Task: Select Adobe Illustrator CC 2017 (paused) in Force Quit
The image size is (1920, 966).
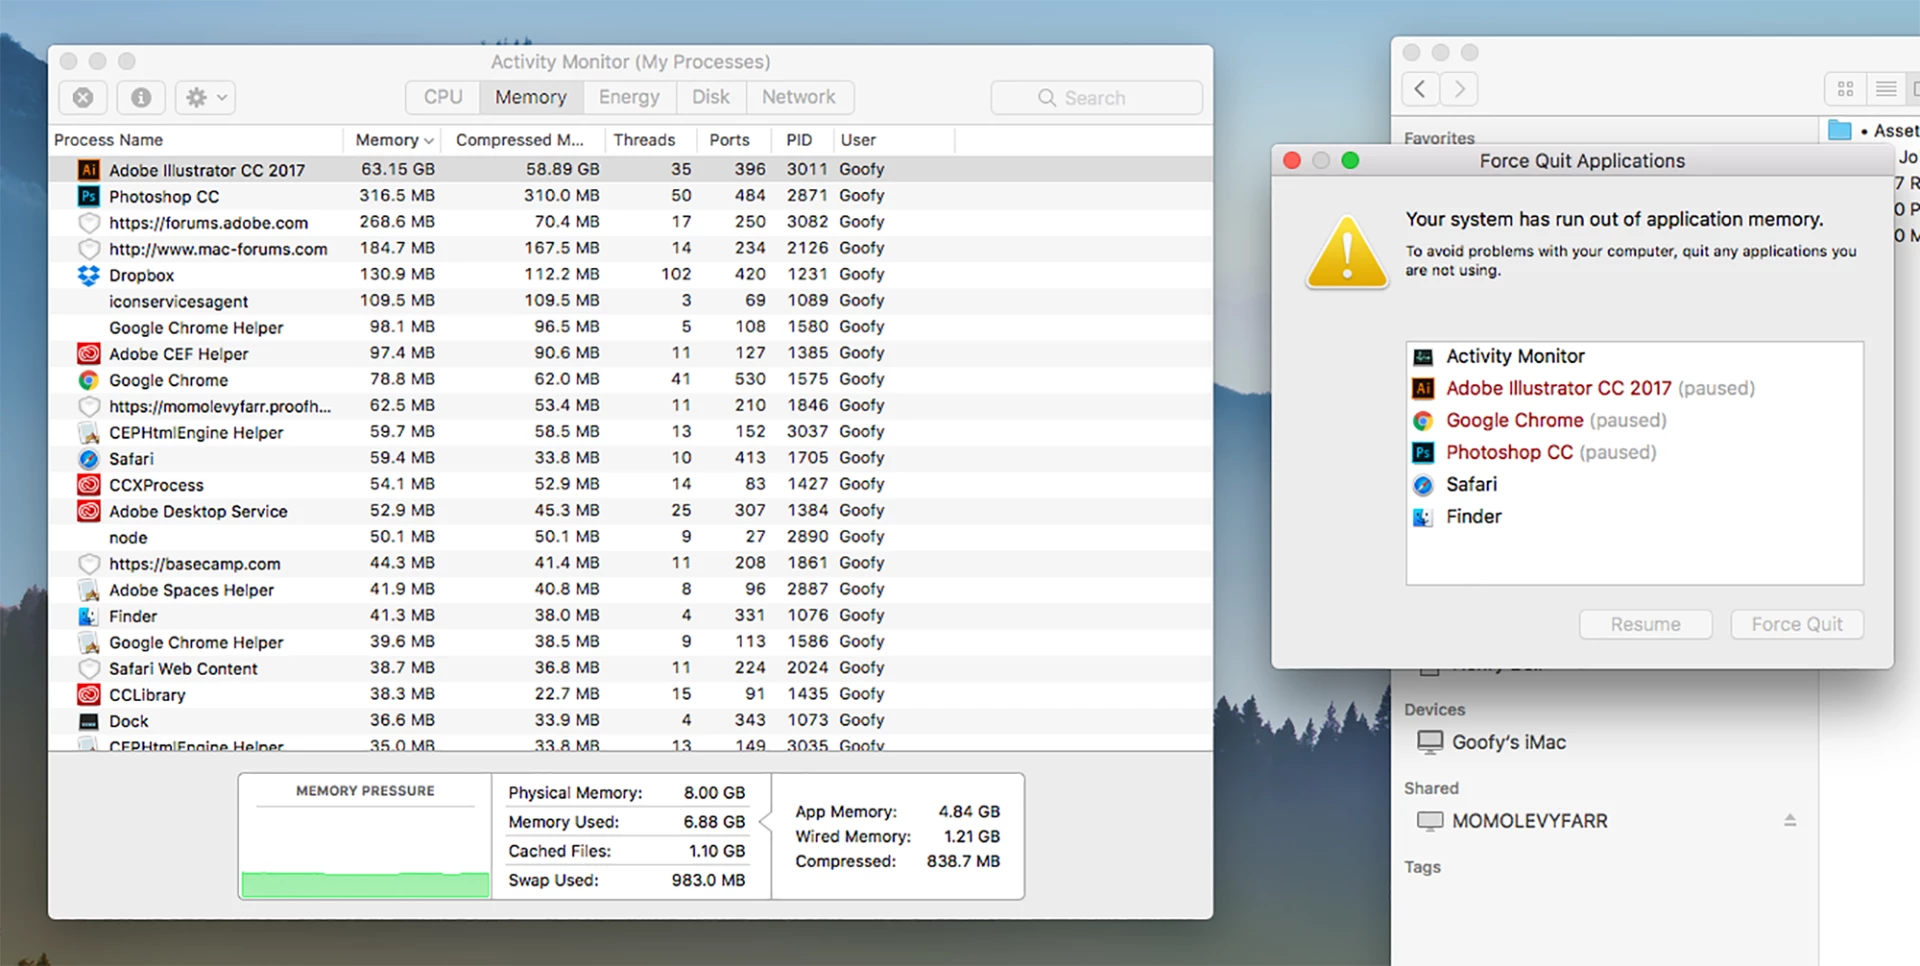Action: tap(1634, 388)
